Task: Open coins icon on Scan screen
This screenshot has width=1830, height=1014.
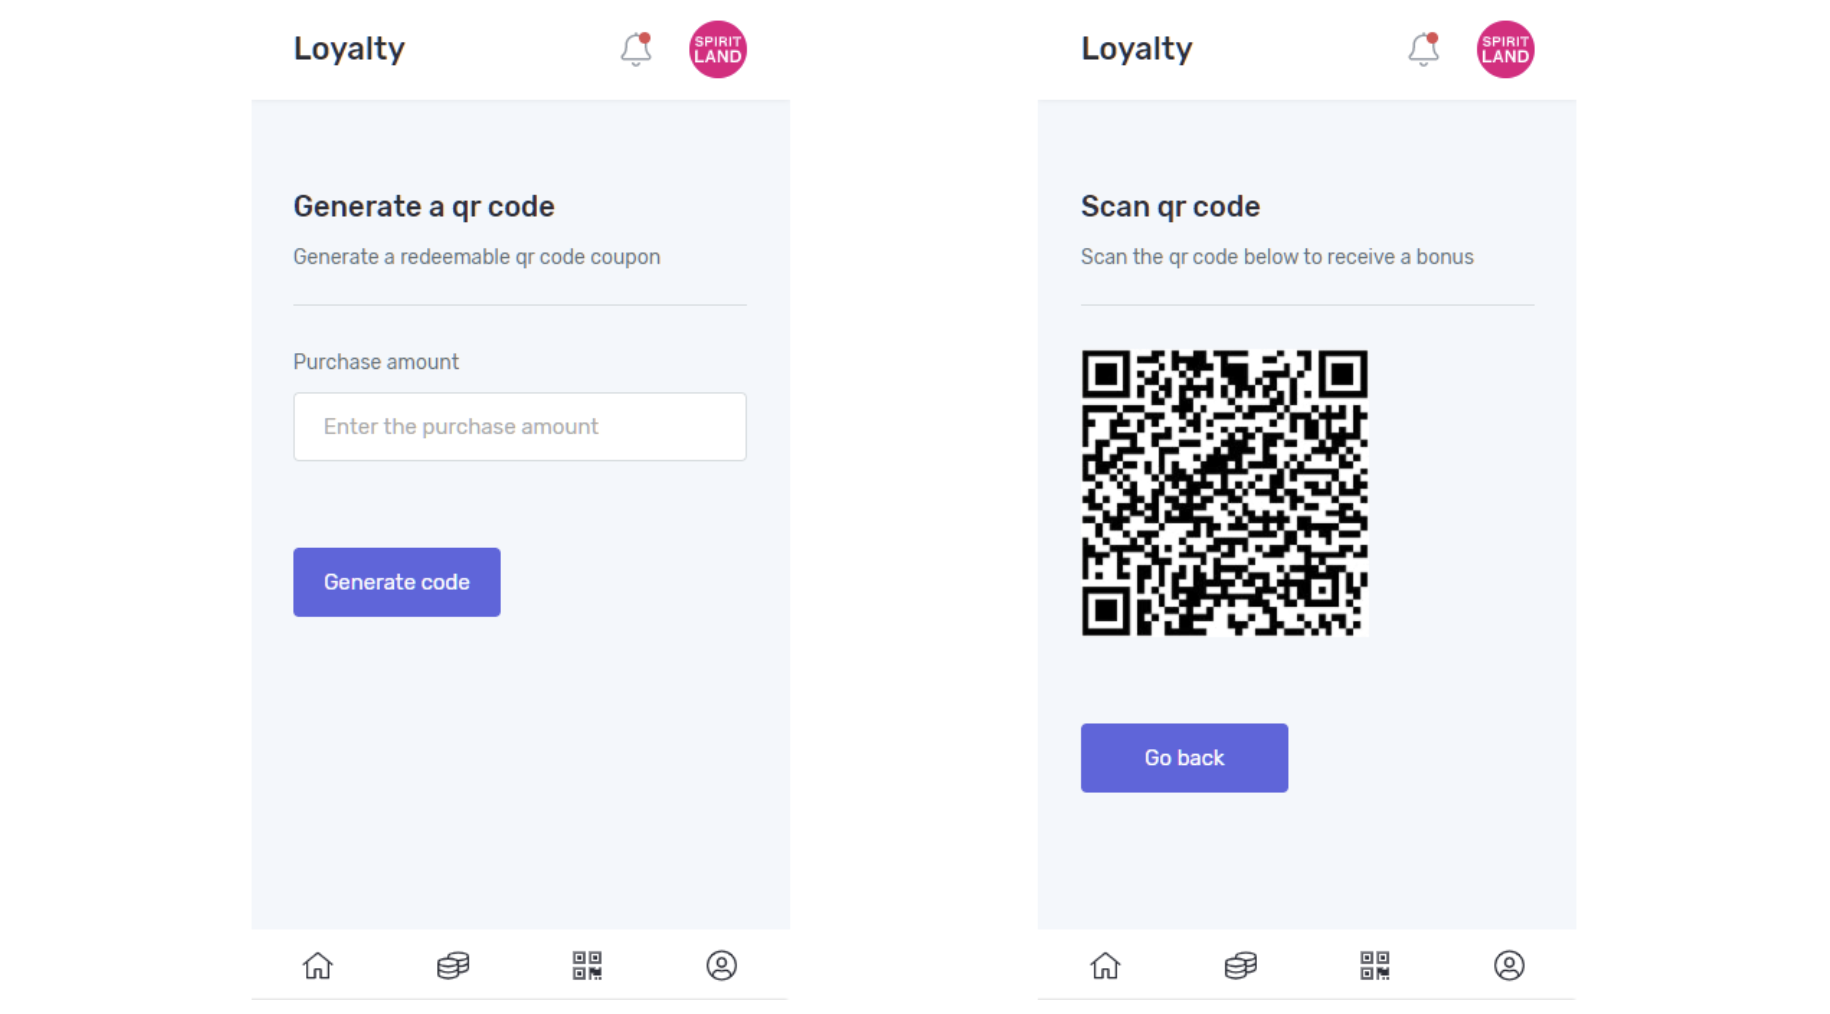Action: [1240, 965]
